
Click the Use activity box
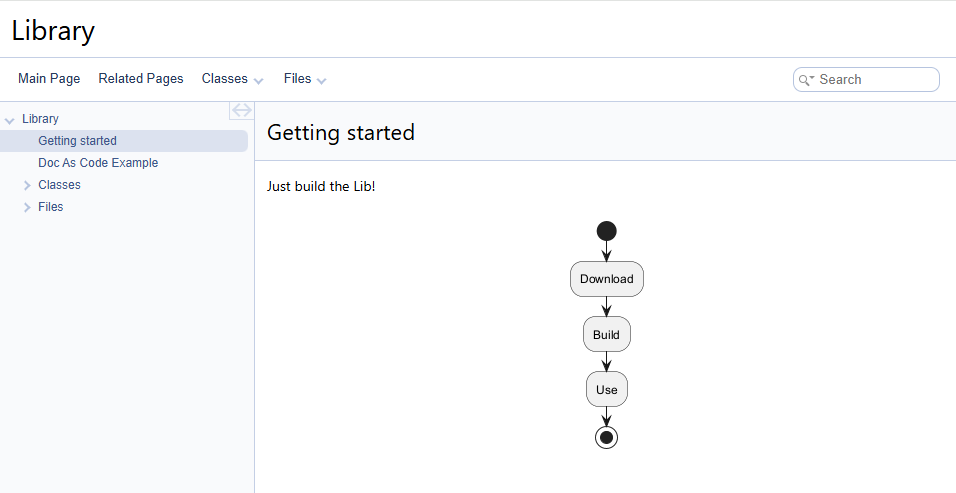[606, 390]
